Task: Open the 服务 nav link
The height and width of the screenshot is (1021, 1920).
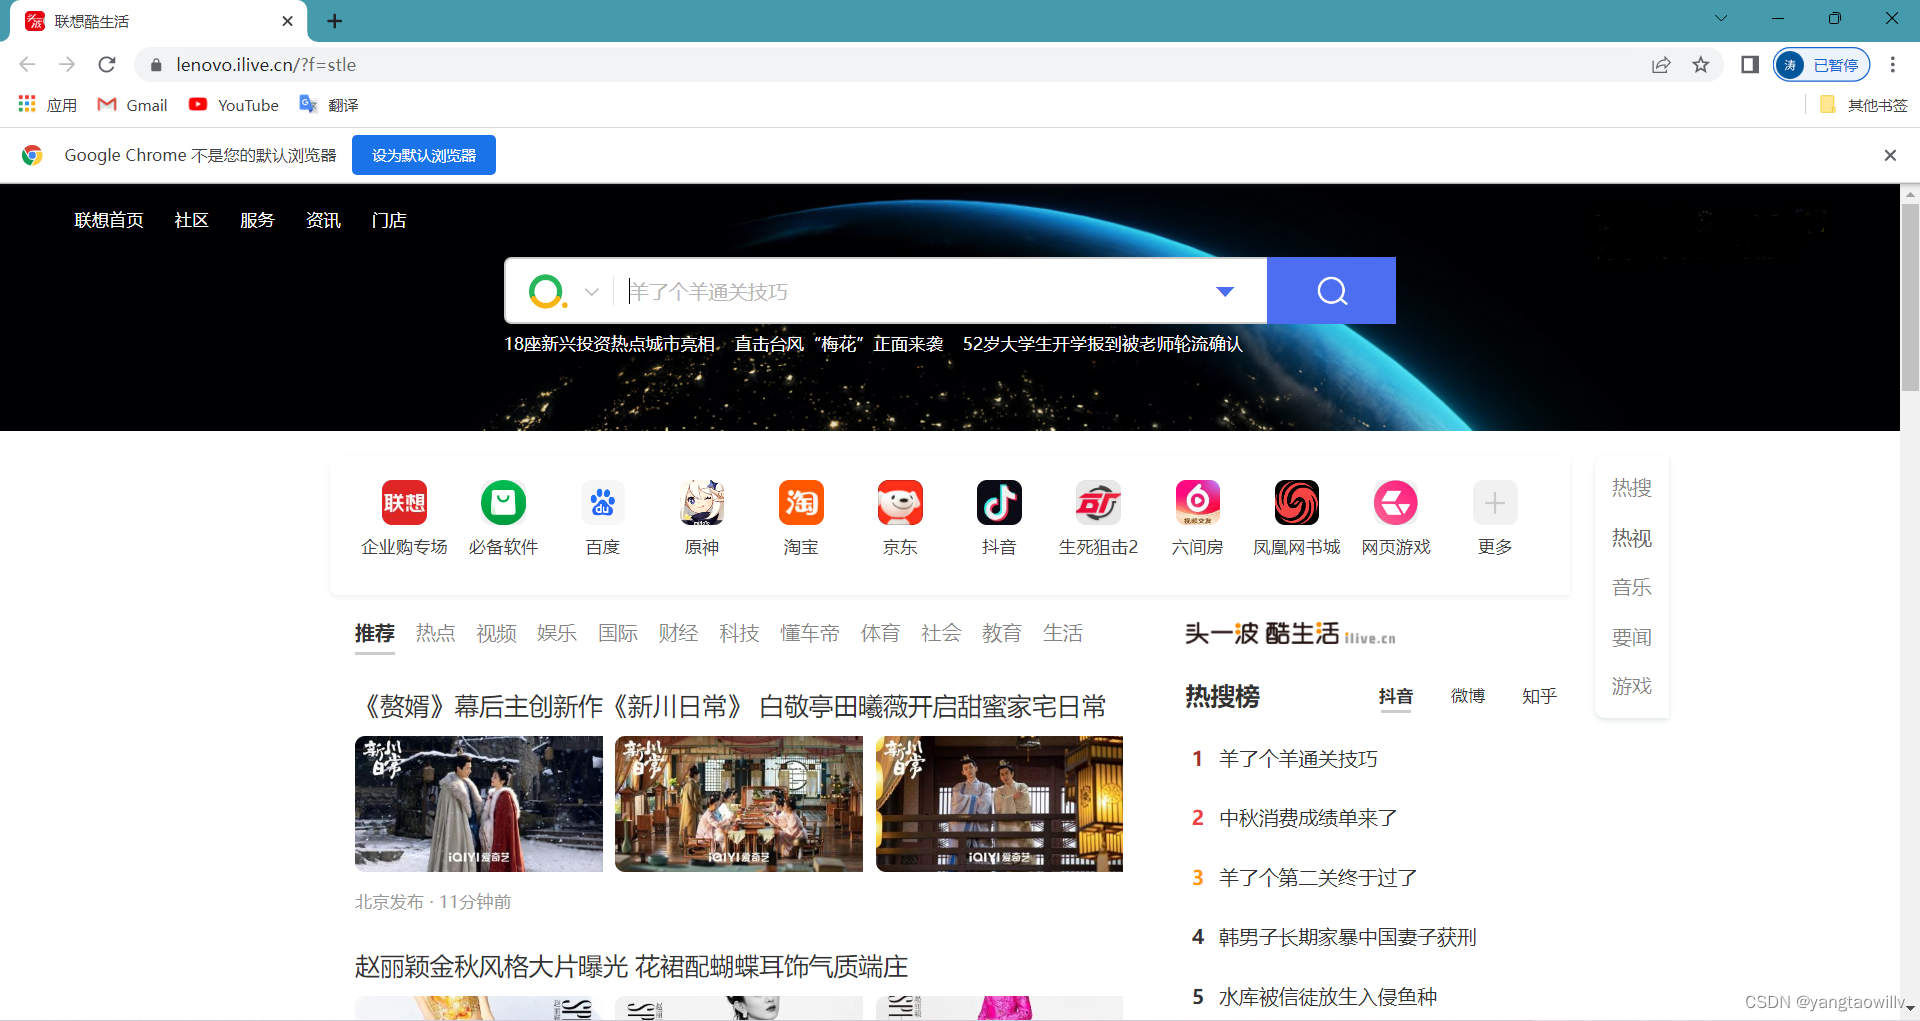Action: pyautogui.click(x=257, y=220)
